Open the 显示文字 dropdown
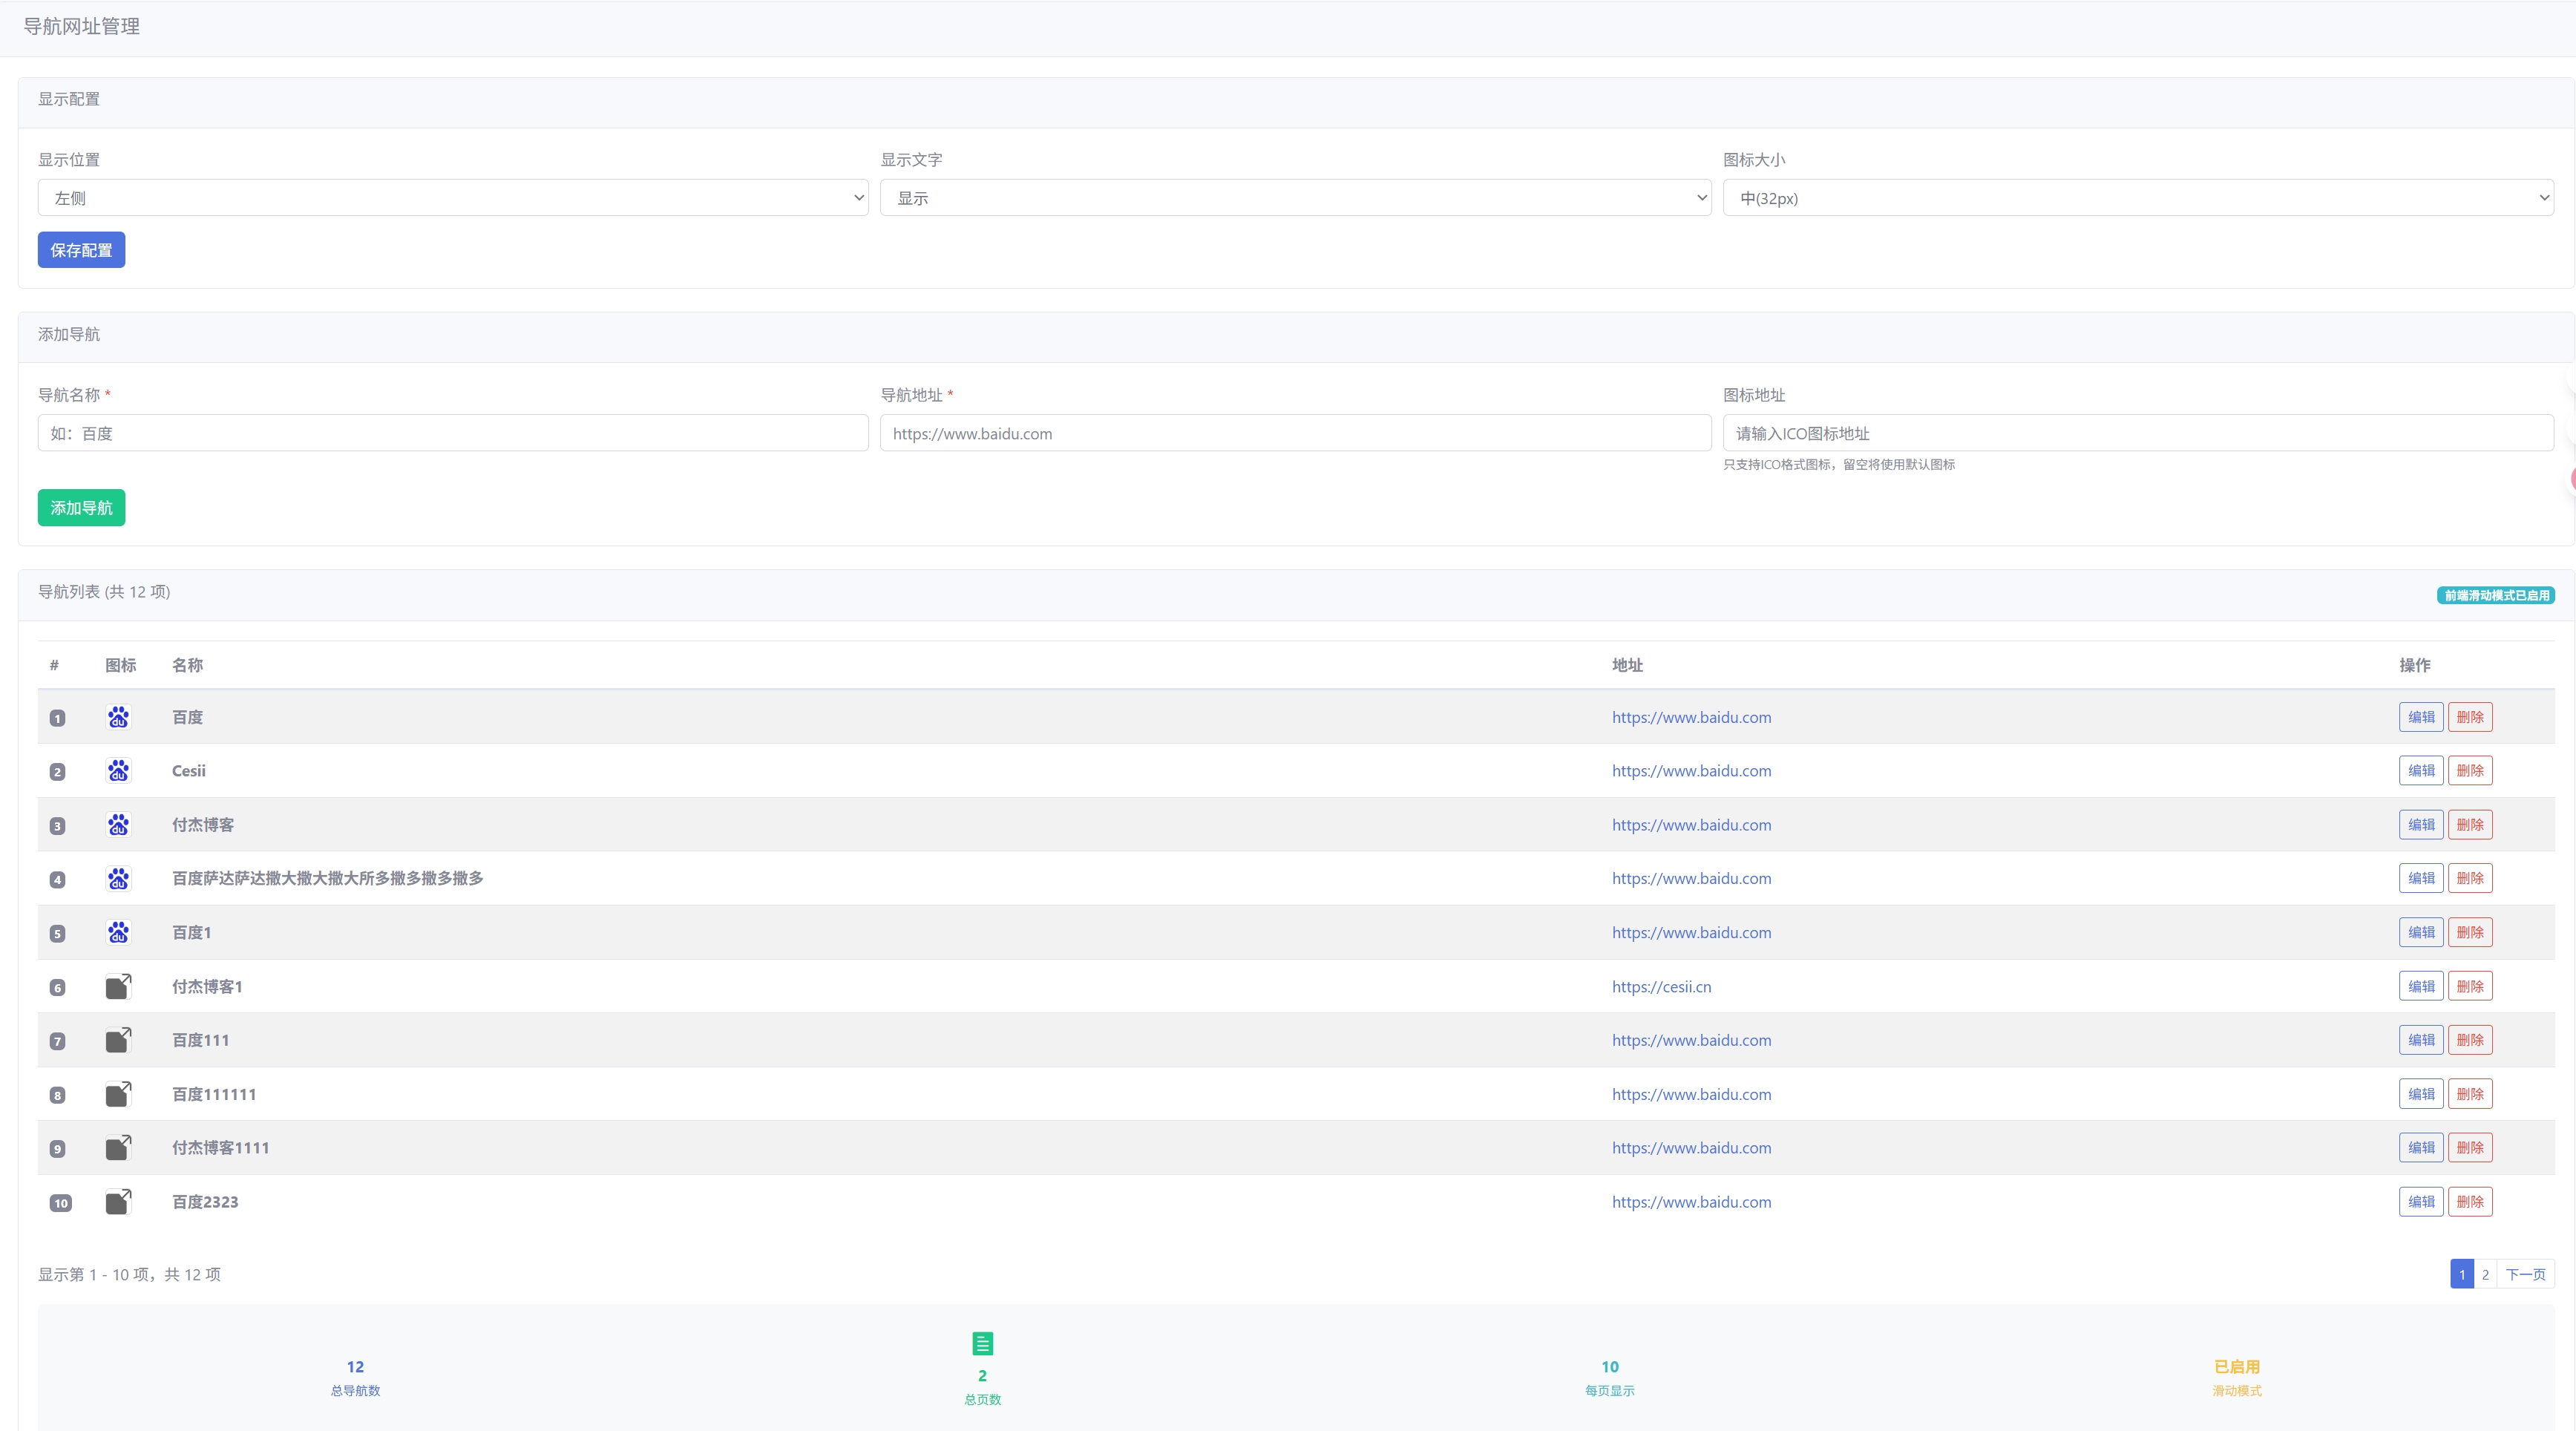Image resolution: width=2576 pixels, height=1431 pixels. pos(1295,198)
